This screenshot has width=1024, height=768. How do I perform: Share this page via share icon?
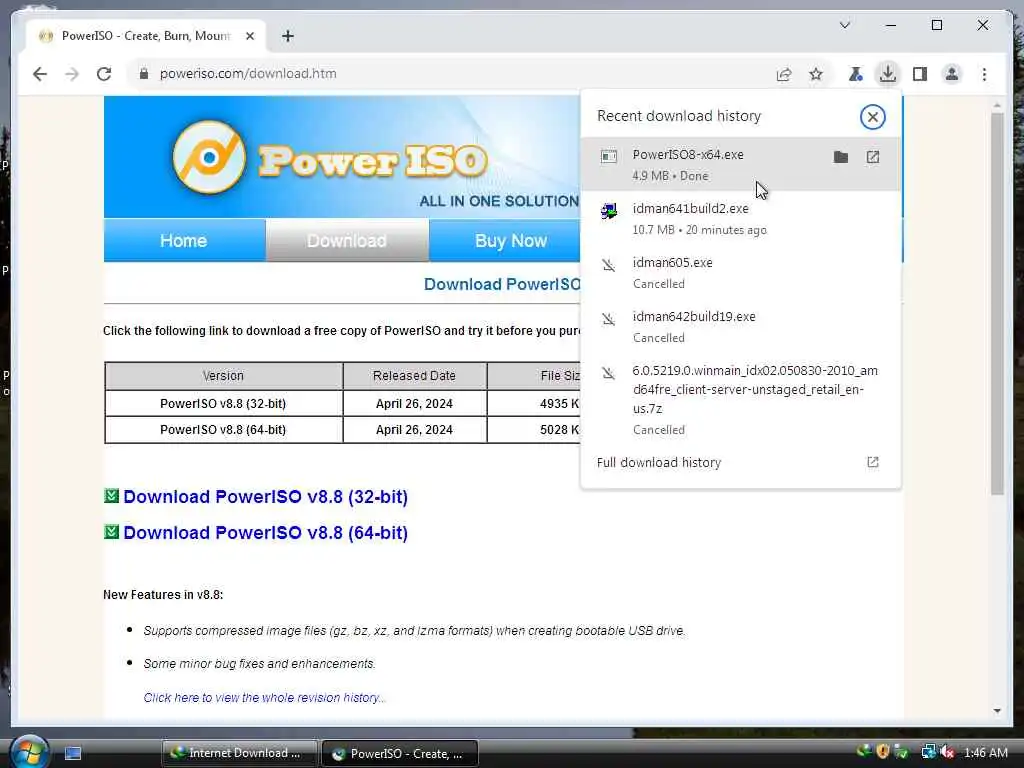[784, 74]
